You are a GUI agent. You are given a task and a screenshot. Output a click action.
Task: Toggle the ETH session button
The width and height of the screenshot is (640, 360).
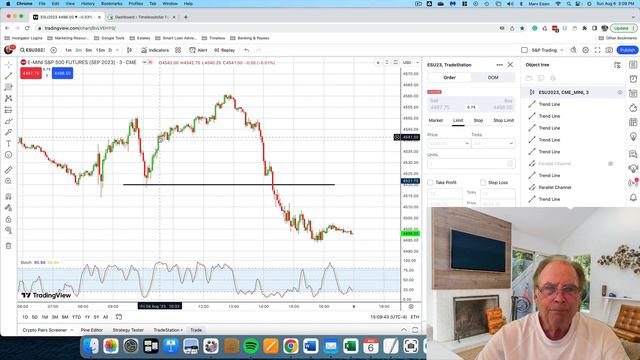pyautogui.click(x=415, y=317)
